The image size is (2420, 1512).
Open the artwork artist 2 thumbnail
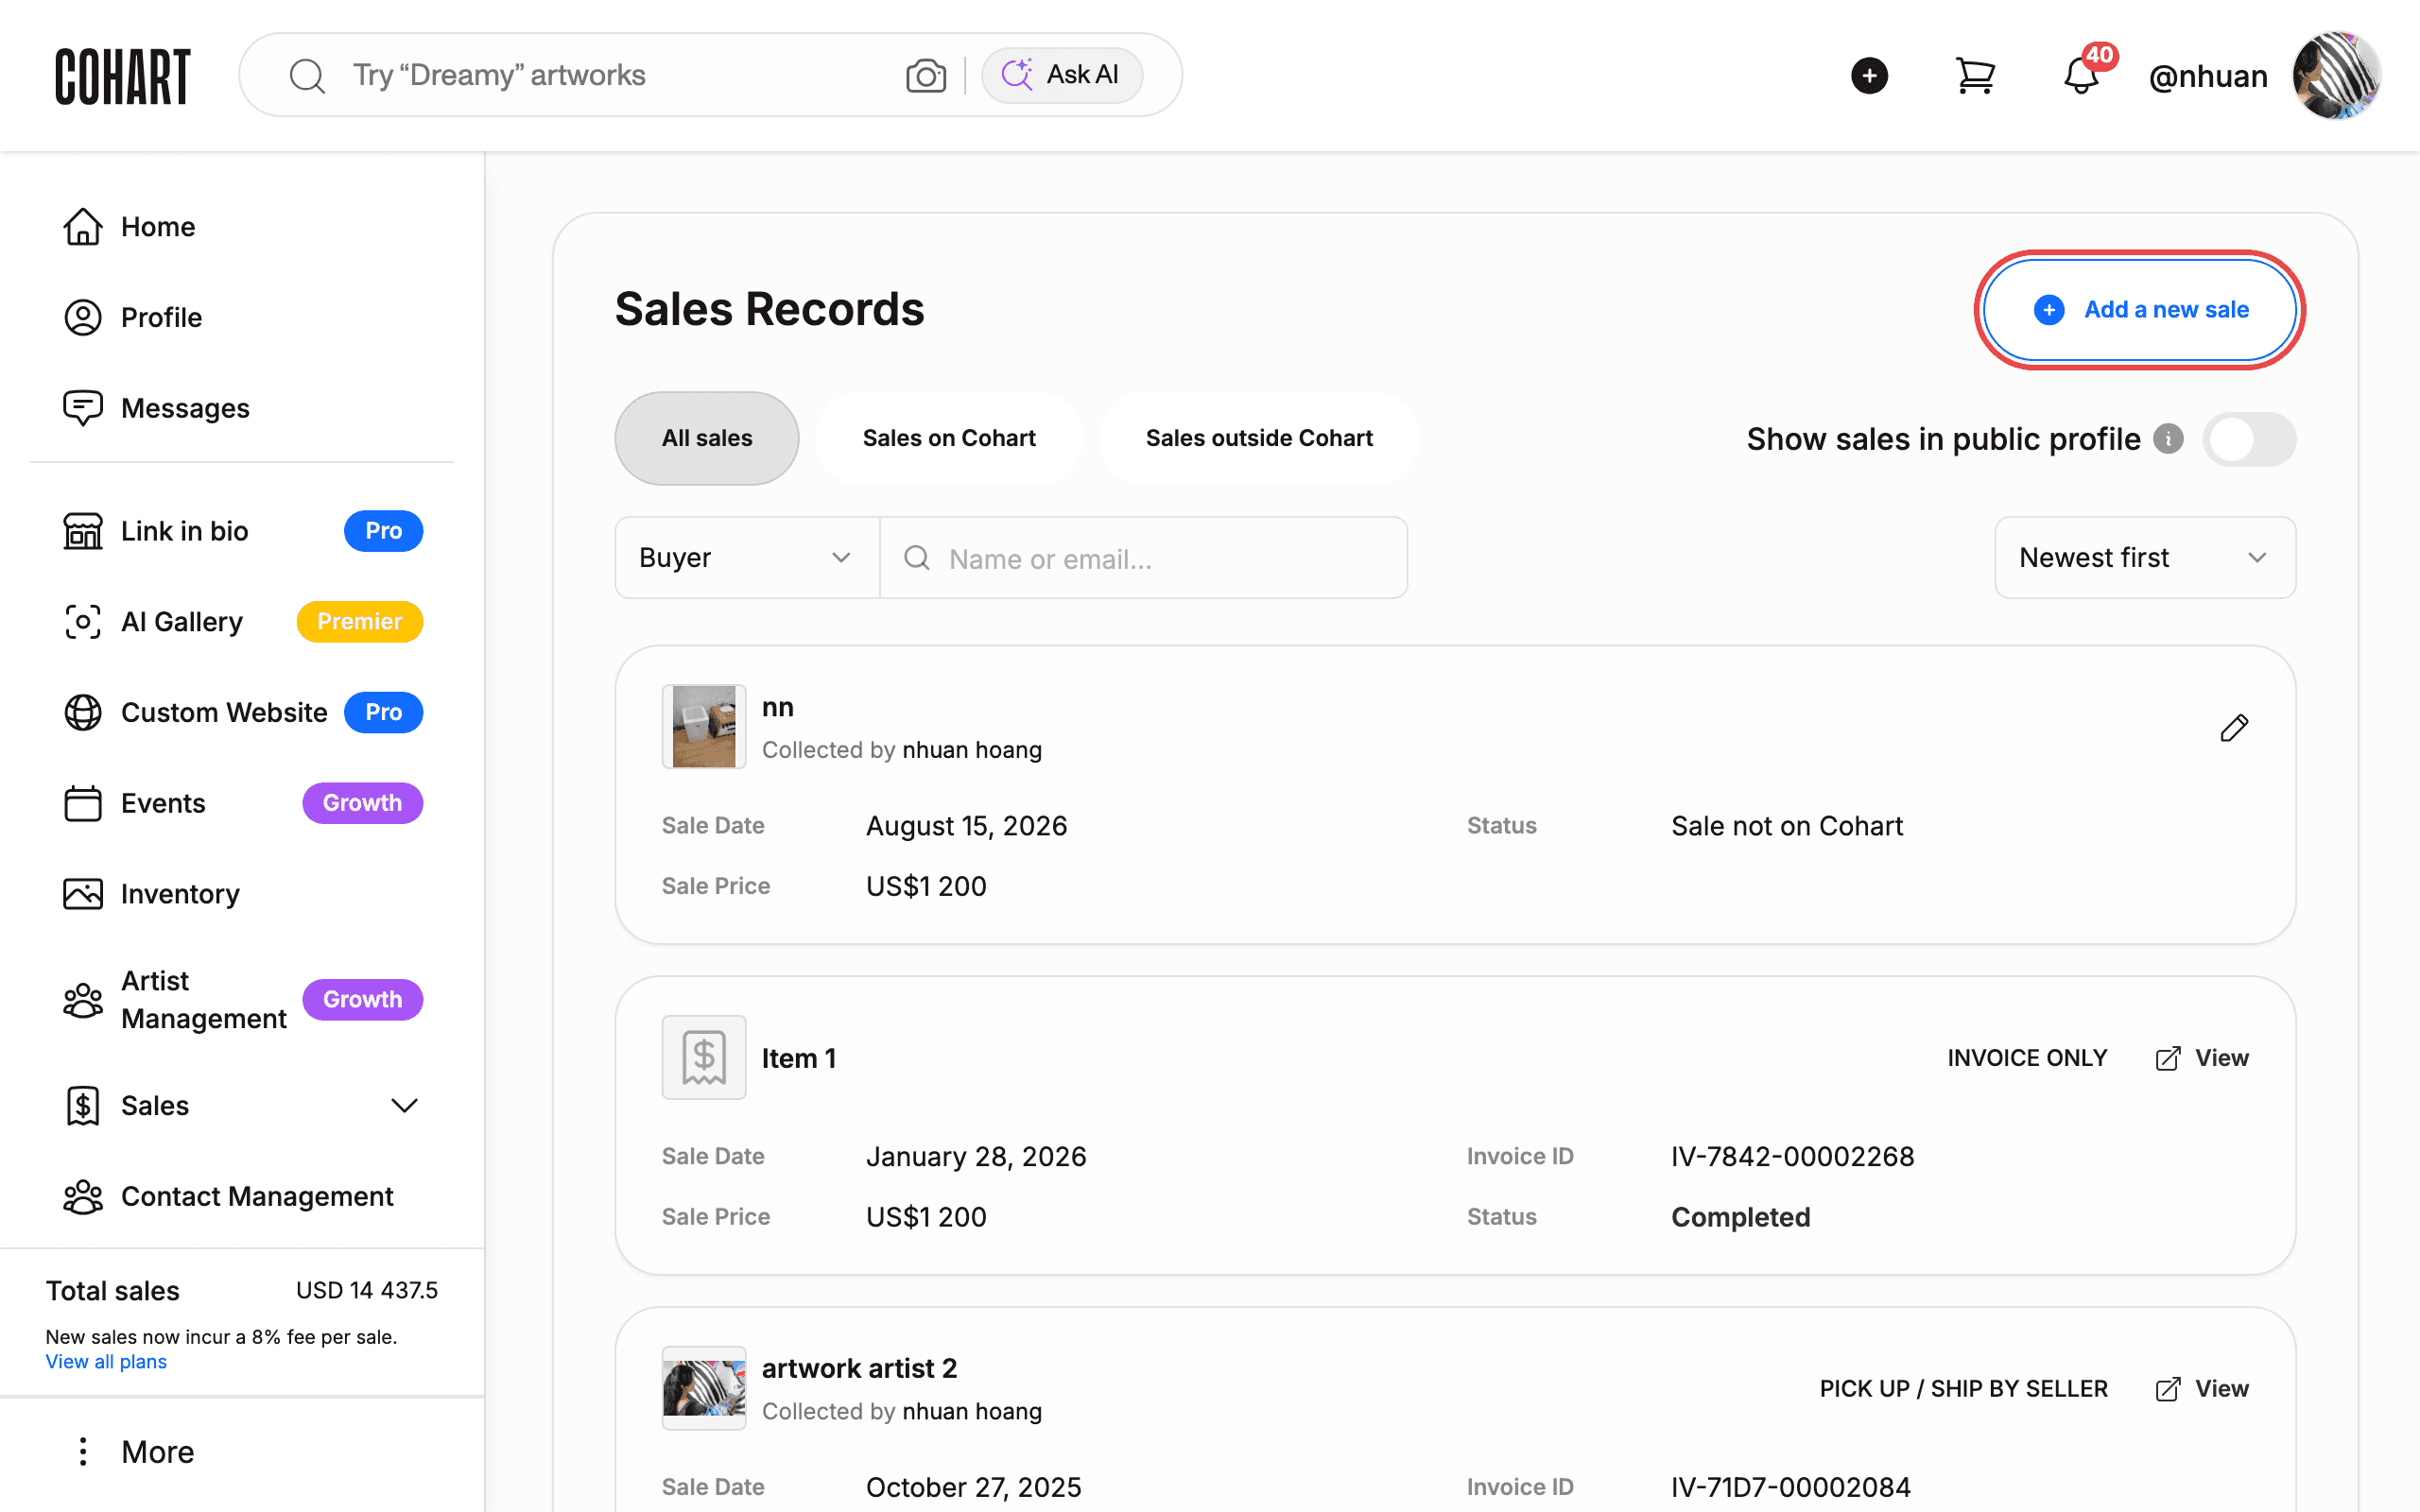coord(704,1388)
